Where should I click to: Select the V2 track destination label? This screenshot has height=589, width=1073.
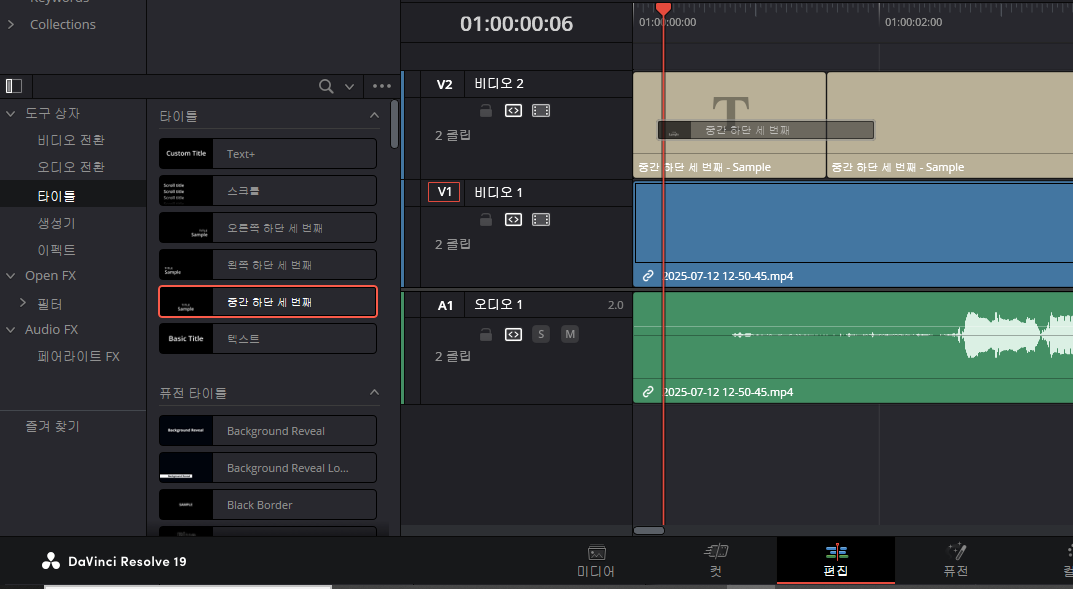[x=444, y=84]
